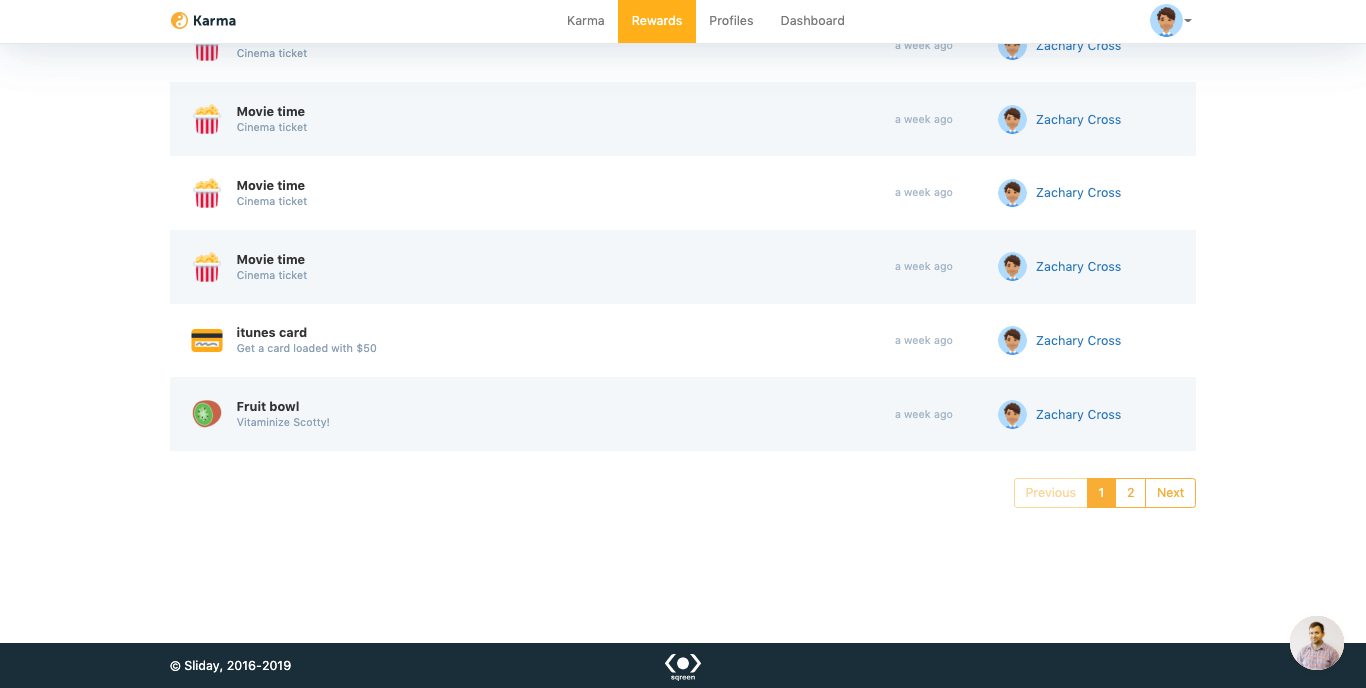1366x688 pixels.
Task: Open Zachary Cross link in itunes card row
Action: [1078, 341]
